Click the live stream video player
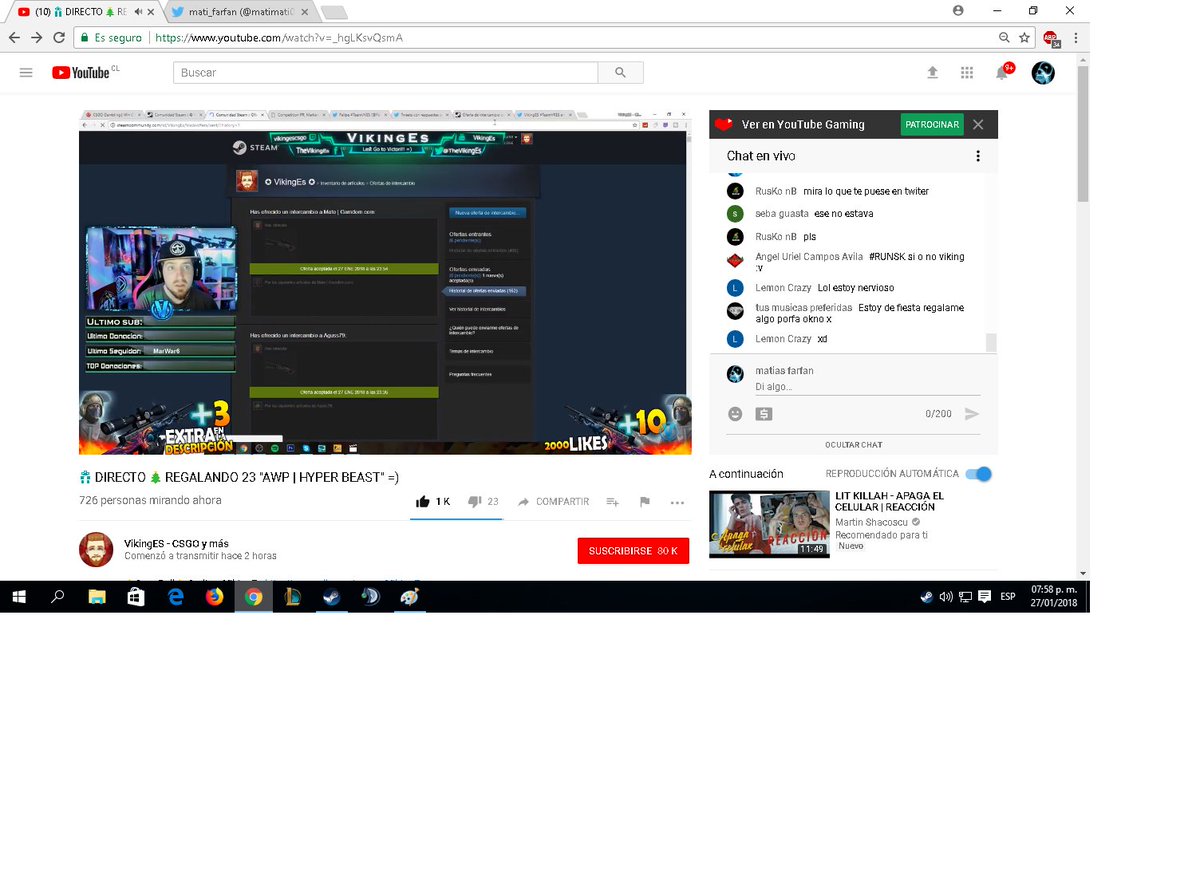Viewport: 1200px width, 895px height. [385, 282]
